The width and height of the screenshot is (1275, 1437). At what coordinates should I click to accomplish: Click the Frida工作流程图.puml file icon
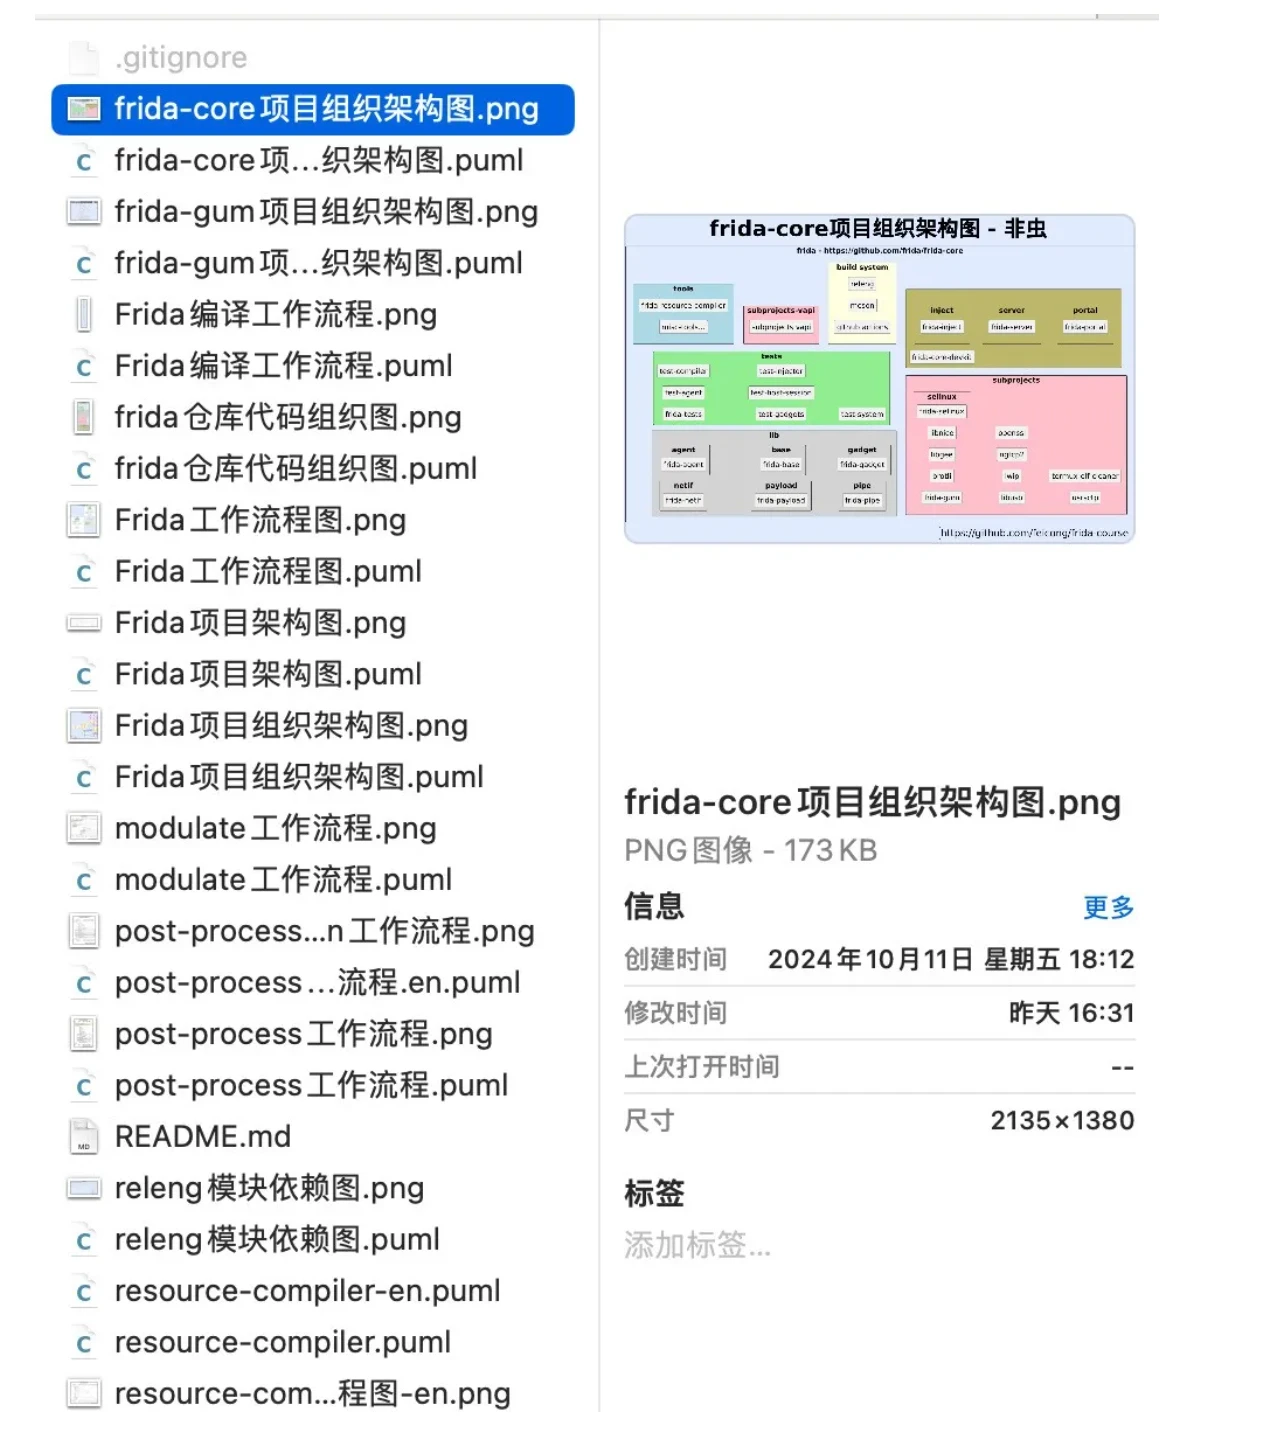tap(84, 572)
